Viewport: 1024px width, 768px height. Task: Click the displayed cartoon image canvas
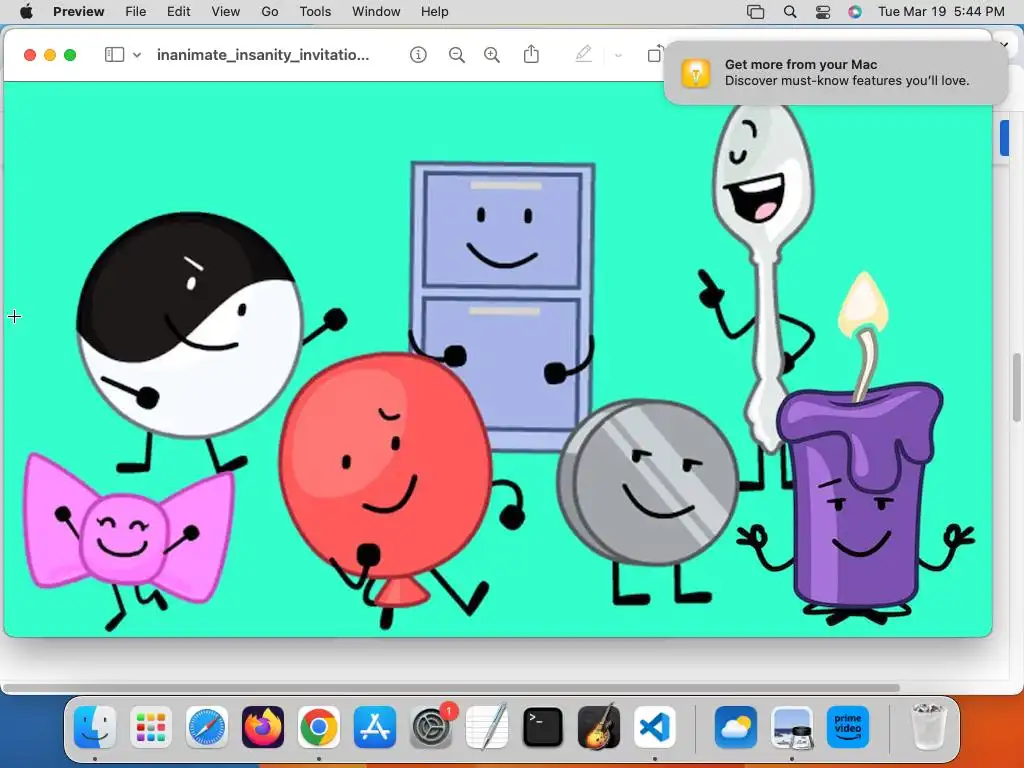[x=498, y=359]
